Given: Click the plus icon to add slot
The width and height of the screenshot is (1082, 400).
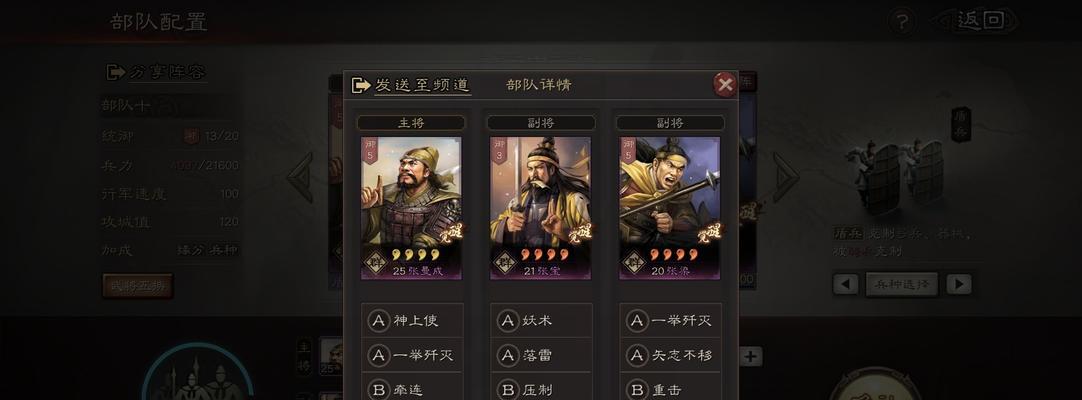Looking at the screenshot, I should pos(751,357).
